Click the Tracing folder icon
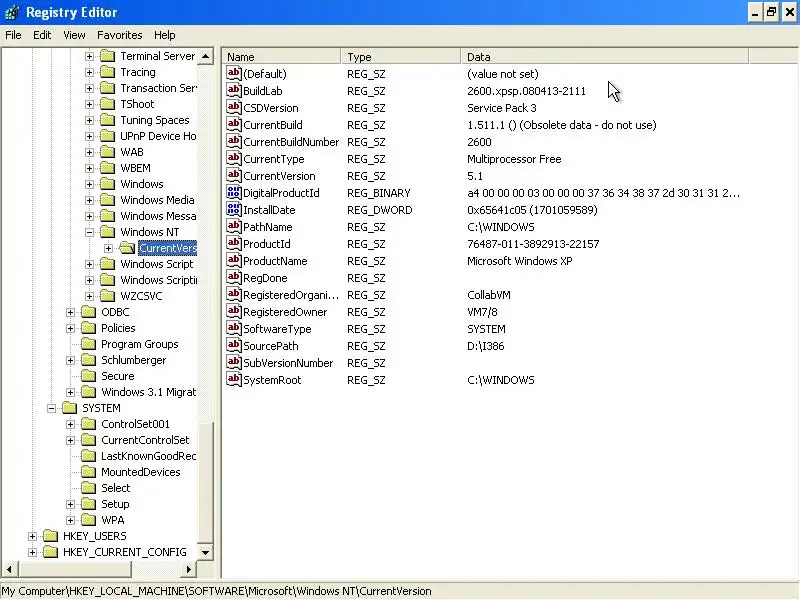Viewport: 800px width, 600px height. 108,72
